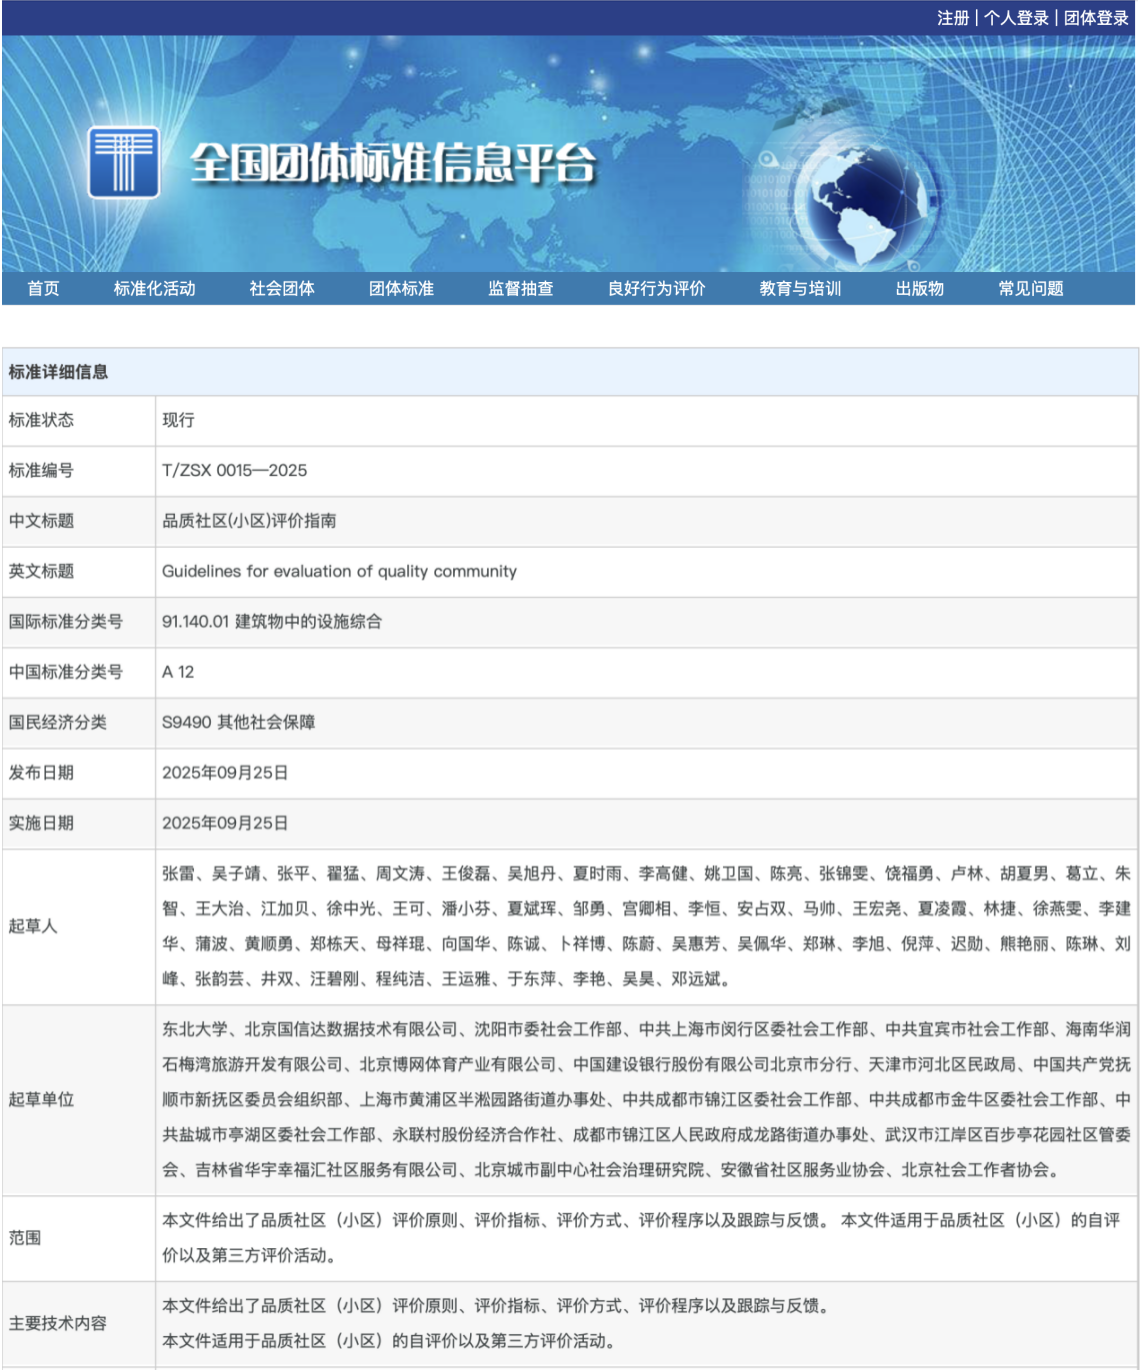
Task: Click the English title Guidelines for evaluation text
Action: [339, 571]
